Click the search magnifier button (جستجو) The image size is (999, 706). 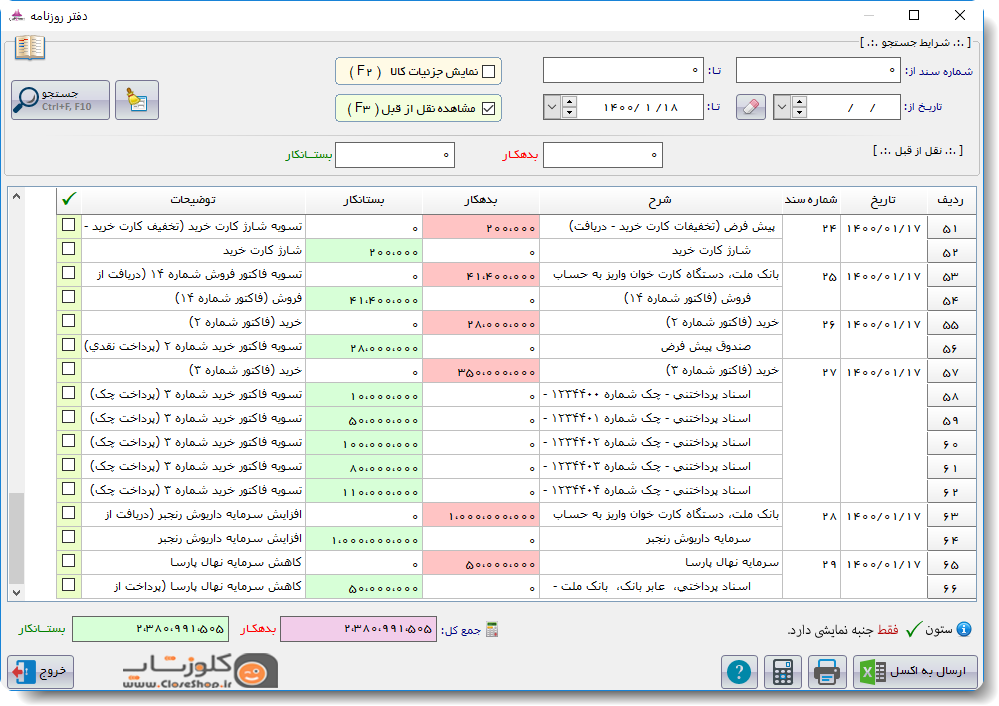point(61,100)
